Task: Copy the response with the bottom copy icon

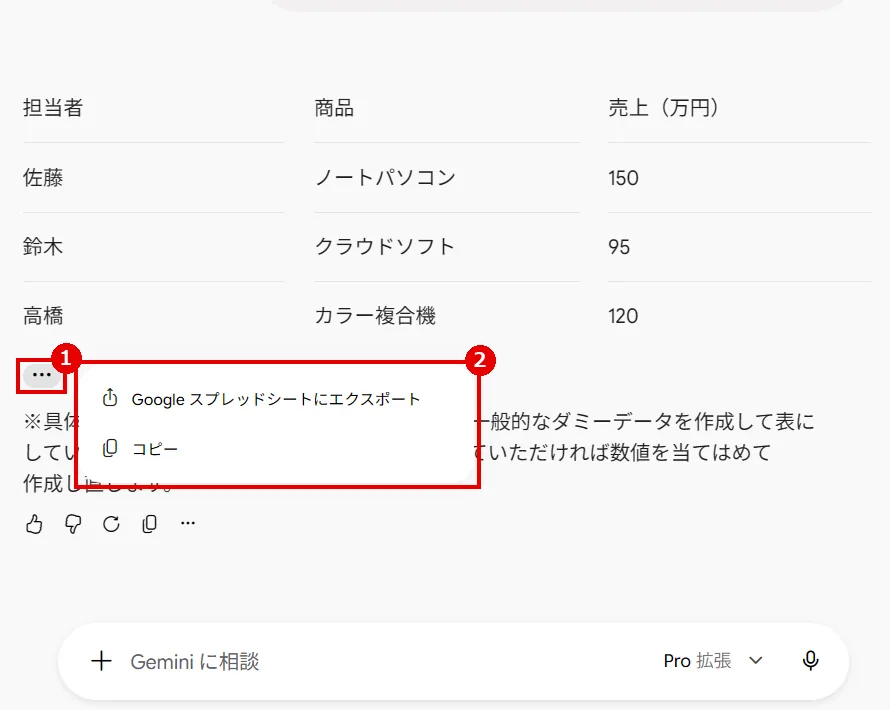Action: tap(150, 524)
